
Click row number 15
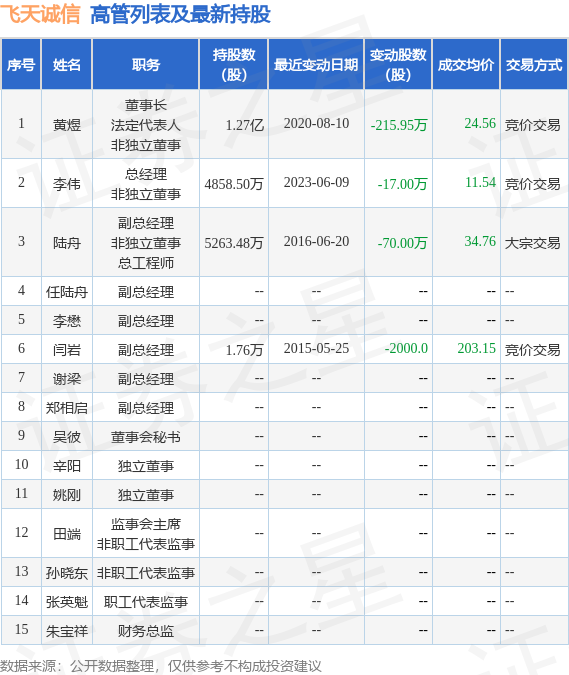click(x=22, y=629)
